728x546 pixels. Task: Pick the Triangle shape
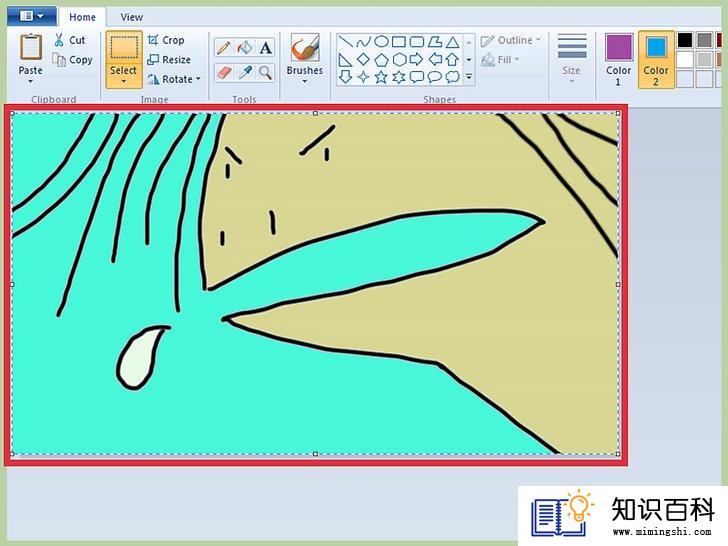point(452,42)
